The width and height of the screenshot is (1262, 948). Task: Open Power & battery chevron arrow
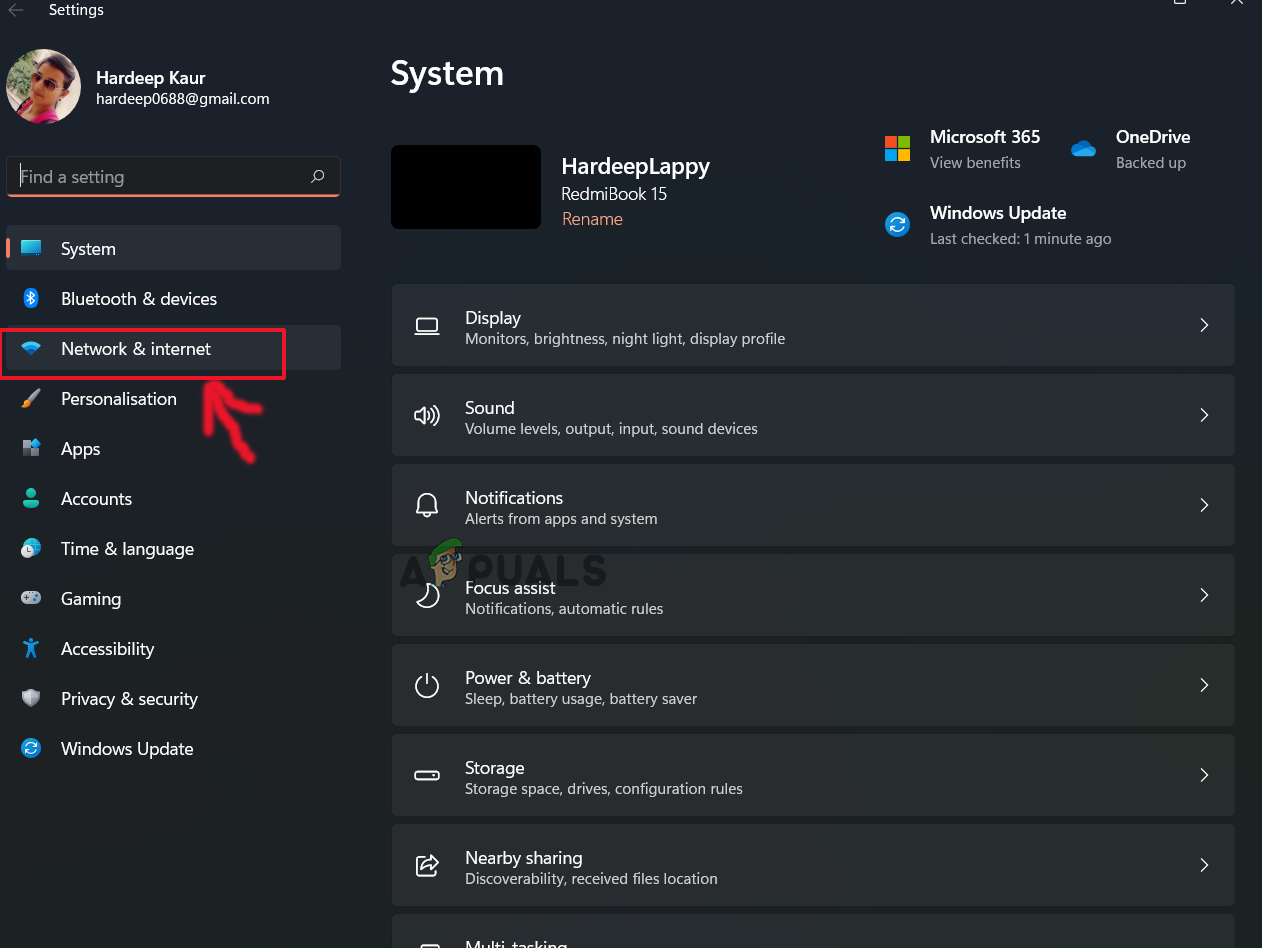tap(1204, 685)
